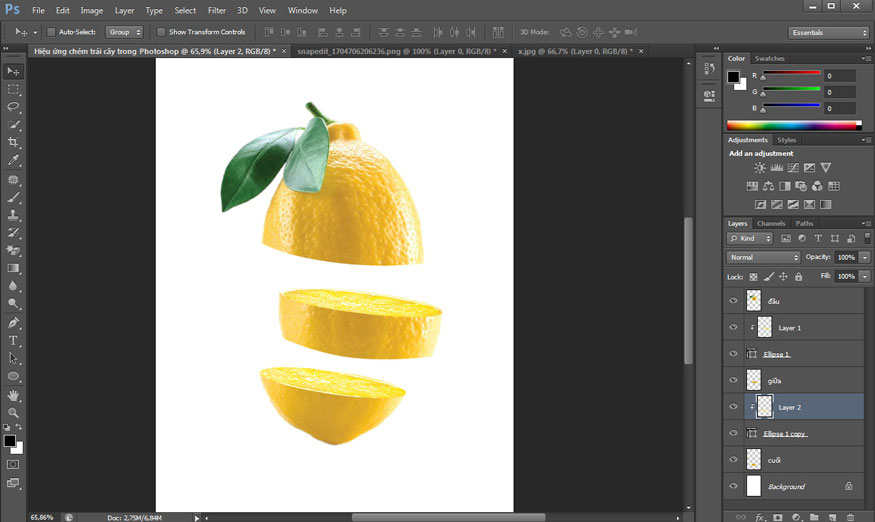Select the Clone Stamp tool
875x522 pixels.
(13, 215)
